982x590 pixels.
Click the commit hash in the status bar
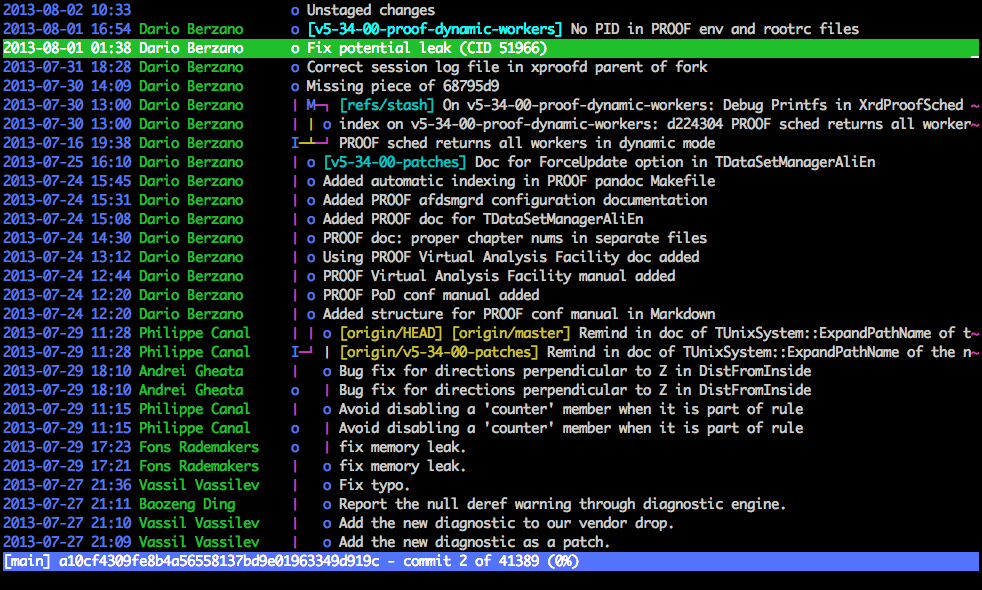point(214,561)
